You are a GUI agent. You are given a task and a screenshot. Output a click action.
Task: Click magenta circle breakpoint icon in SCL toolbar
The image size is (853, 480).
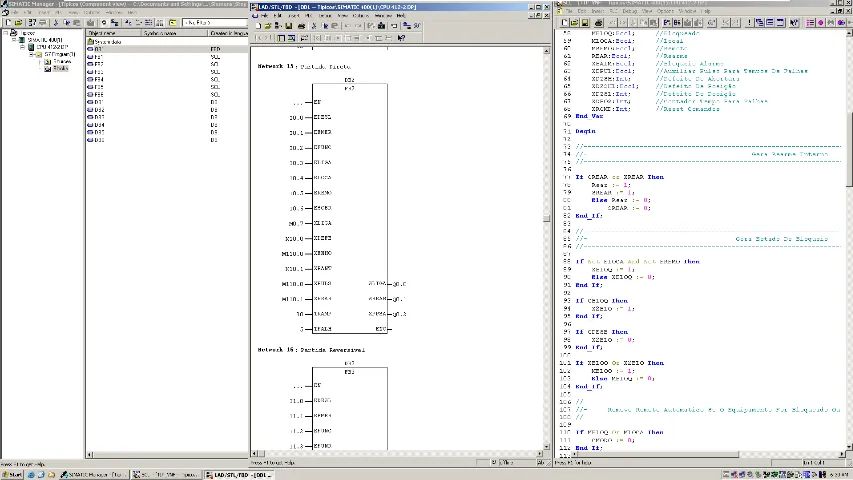[821, 23]
